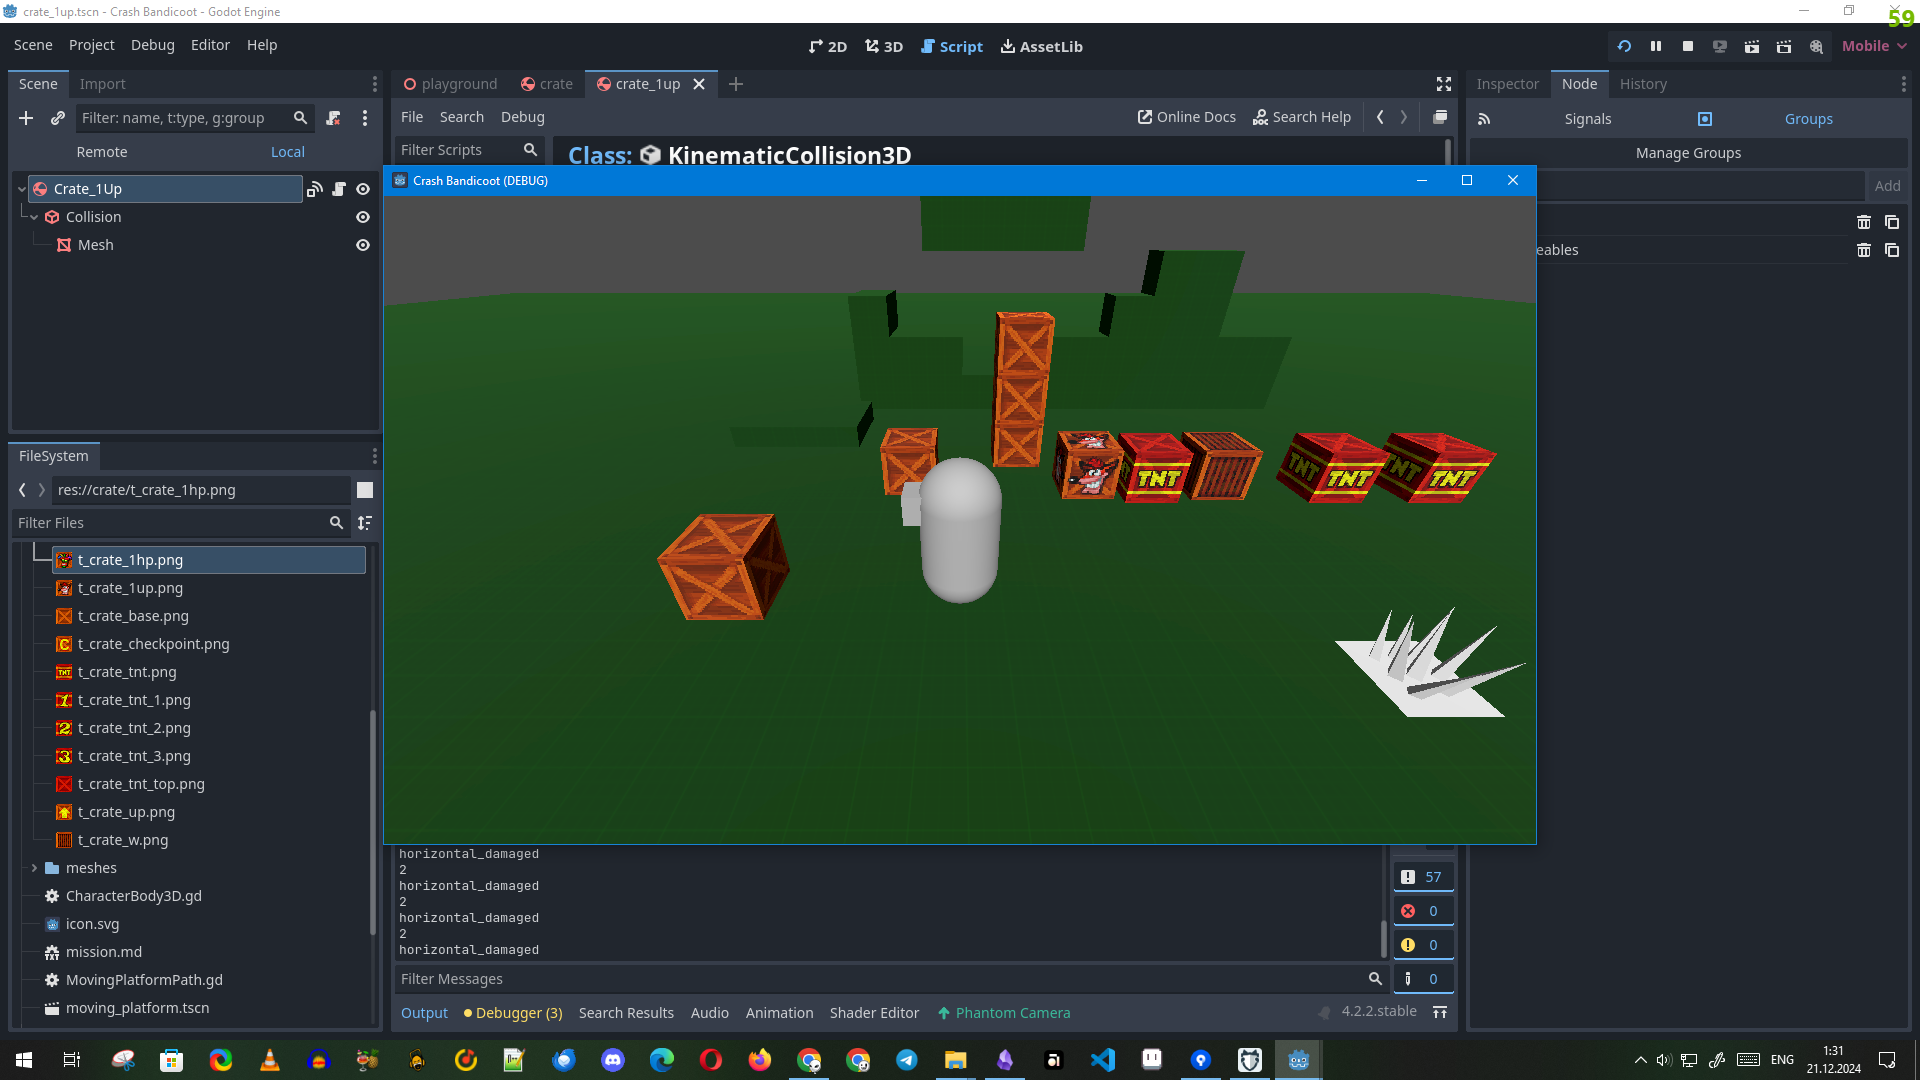Viewport: 1920px width, 1080px height.
Task: Add a new child node
Action: tap(26, 118)
